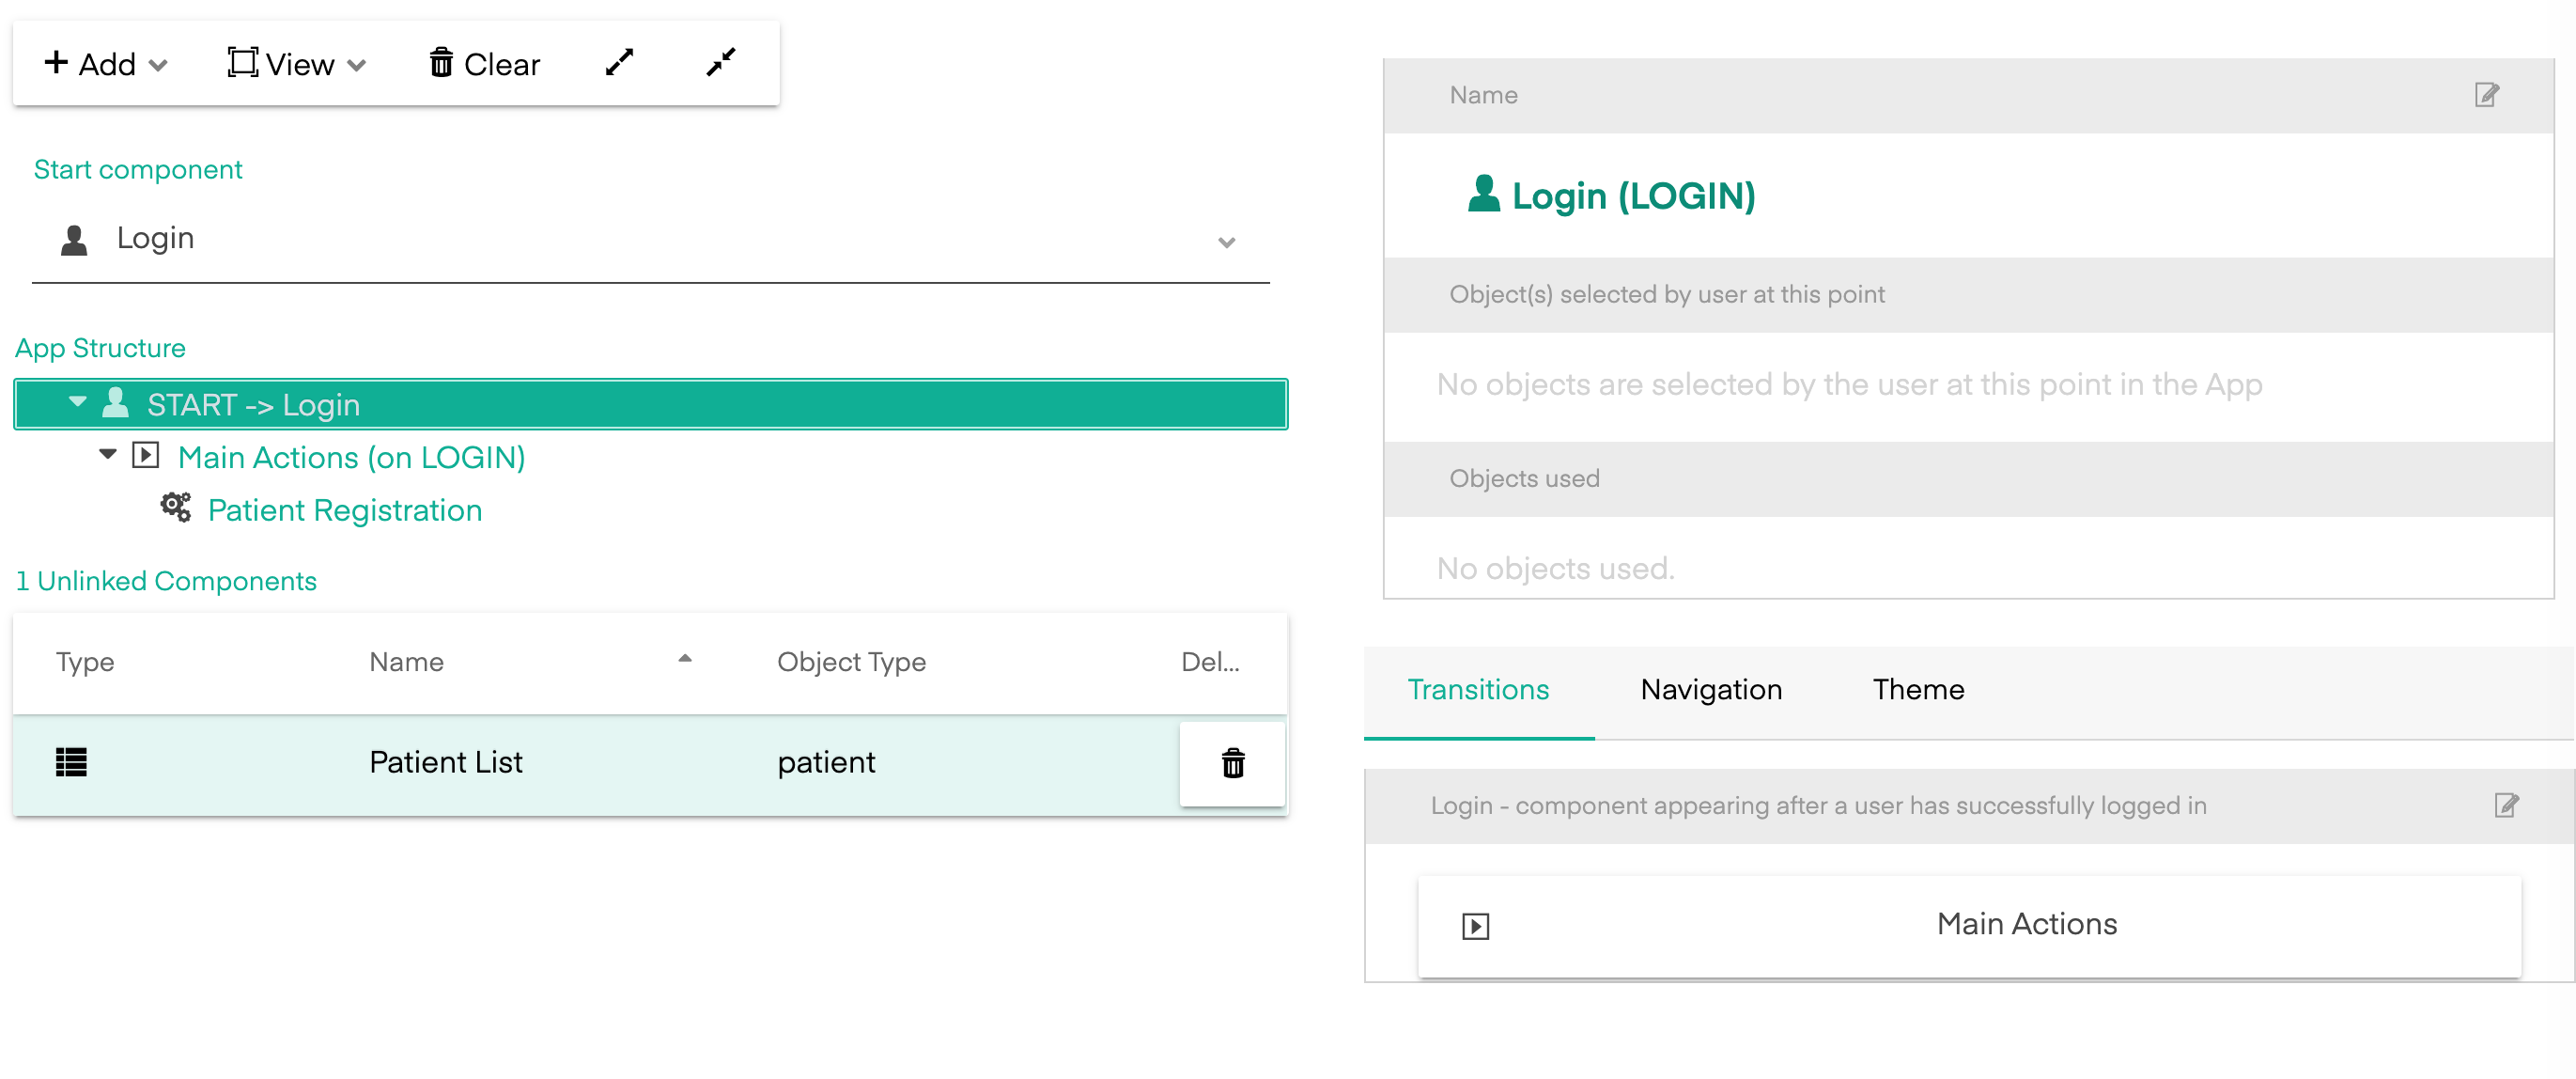This screenshot has height=1079, width=2576.
Task: Sort unlinked components by Name column
Action: (406, 662)
